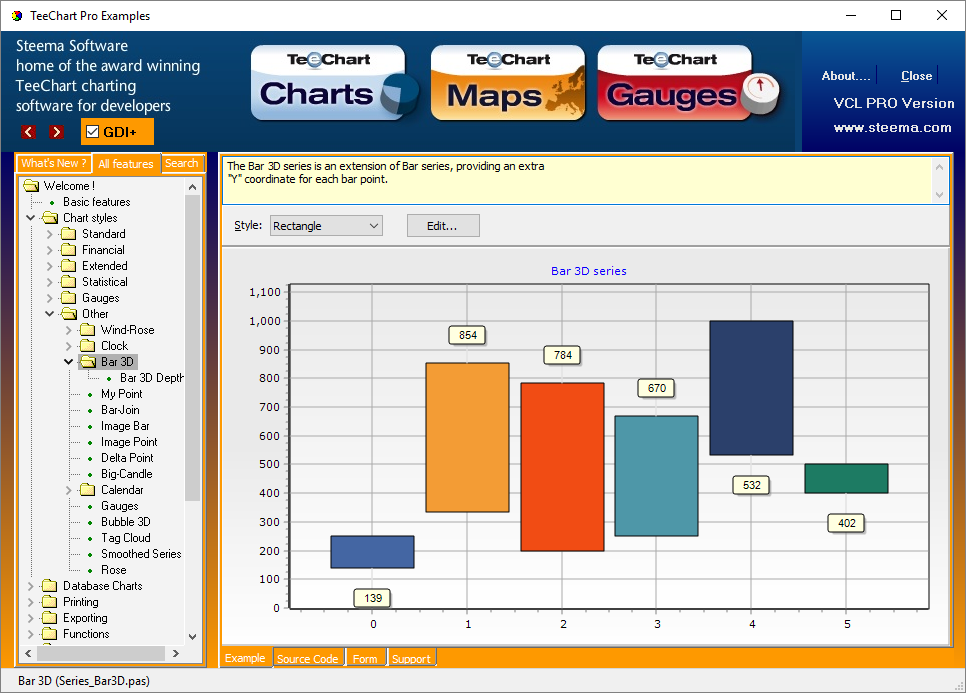Switch to the All features tab
966x693 pixels.
(x=126, y=164)
